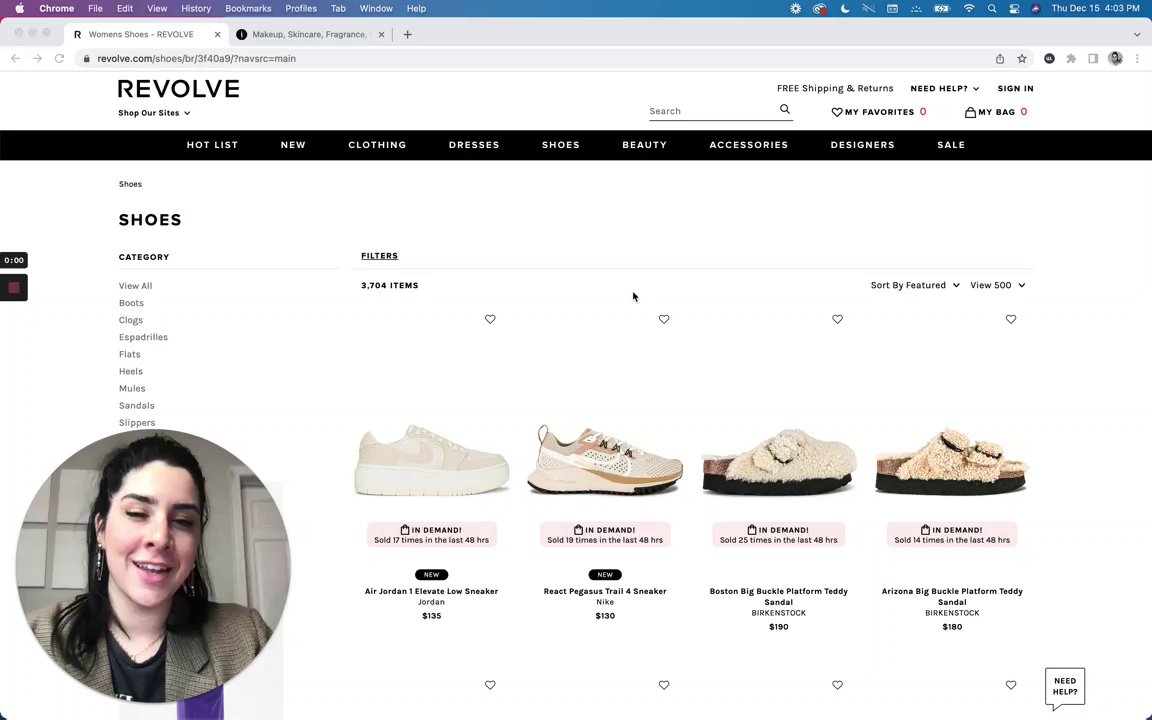Expand the tab search chevron in Chrome

pos(1137,35)
